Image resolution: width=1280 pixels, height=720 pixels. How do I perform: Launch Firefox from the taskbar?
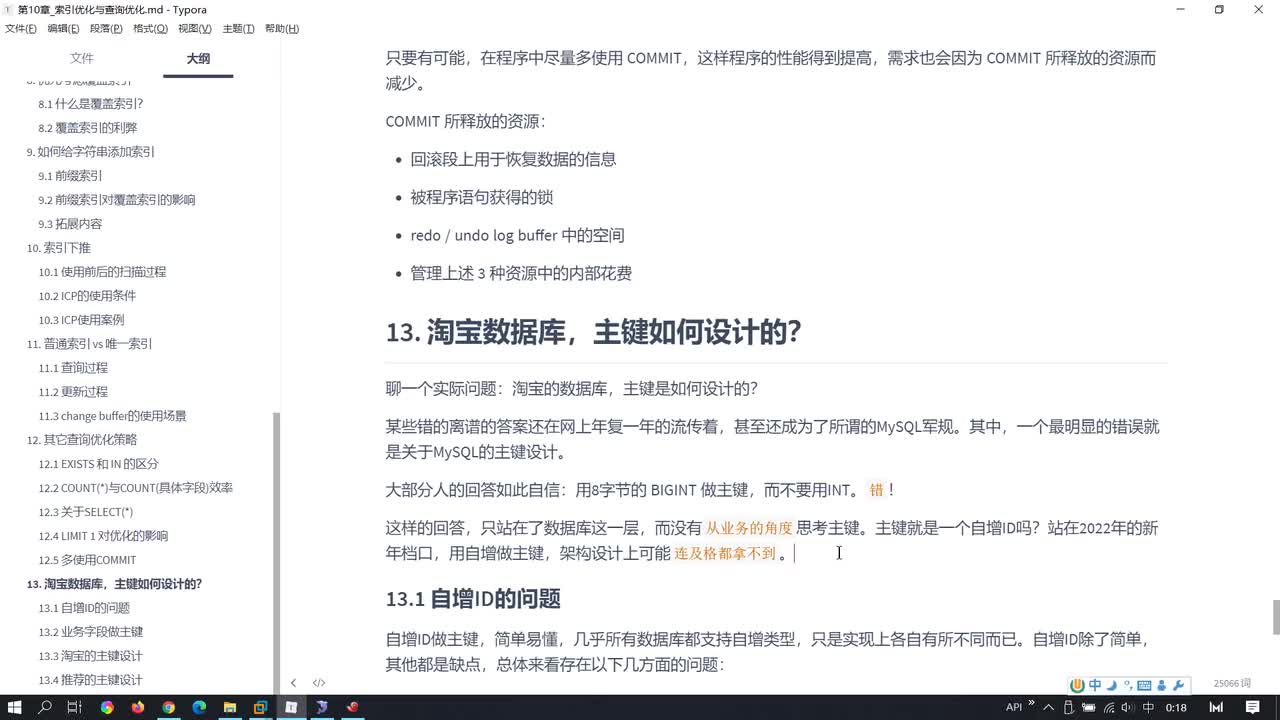pos(137,707)
